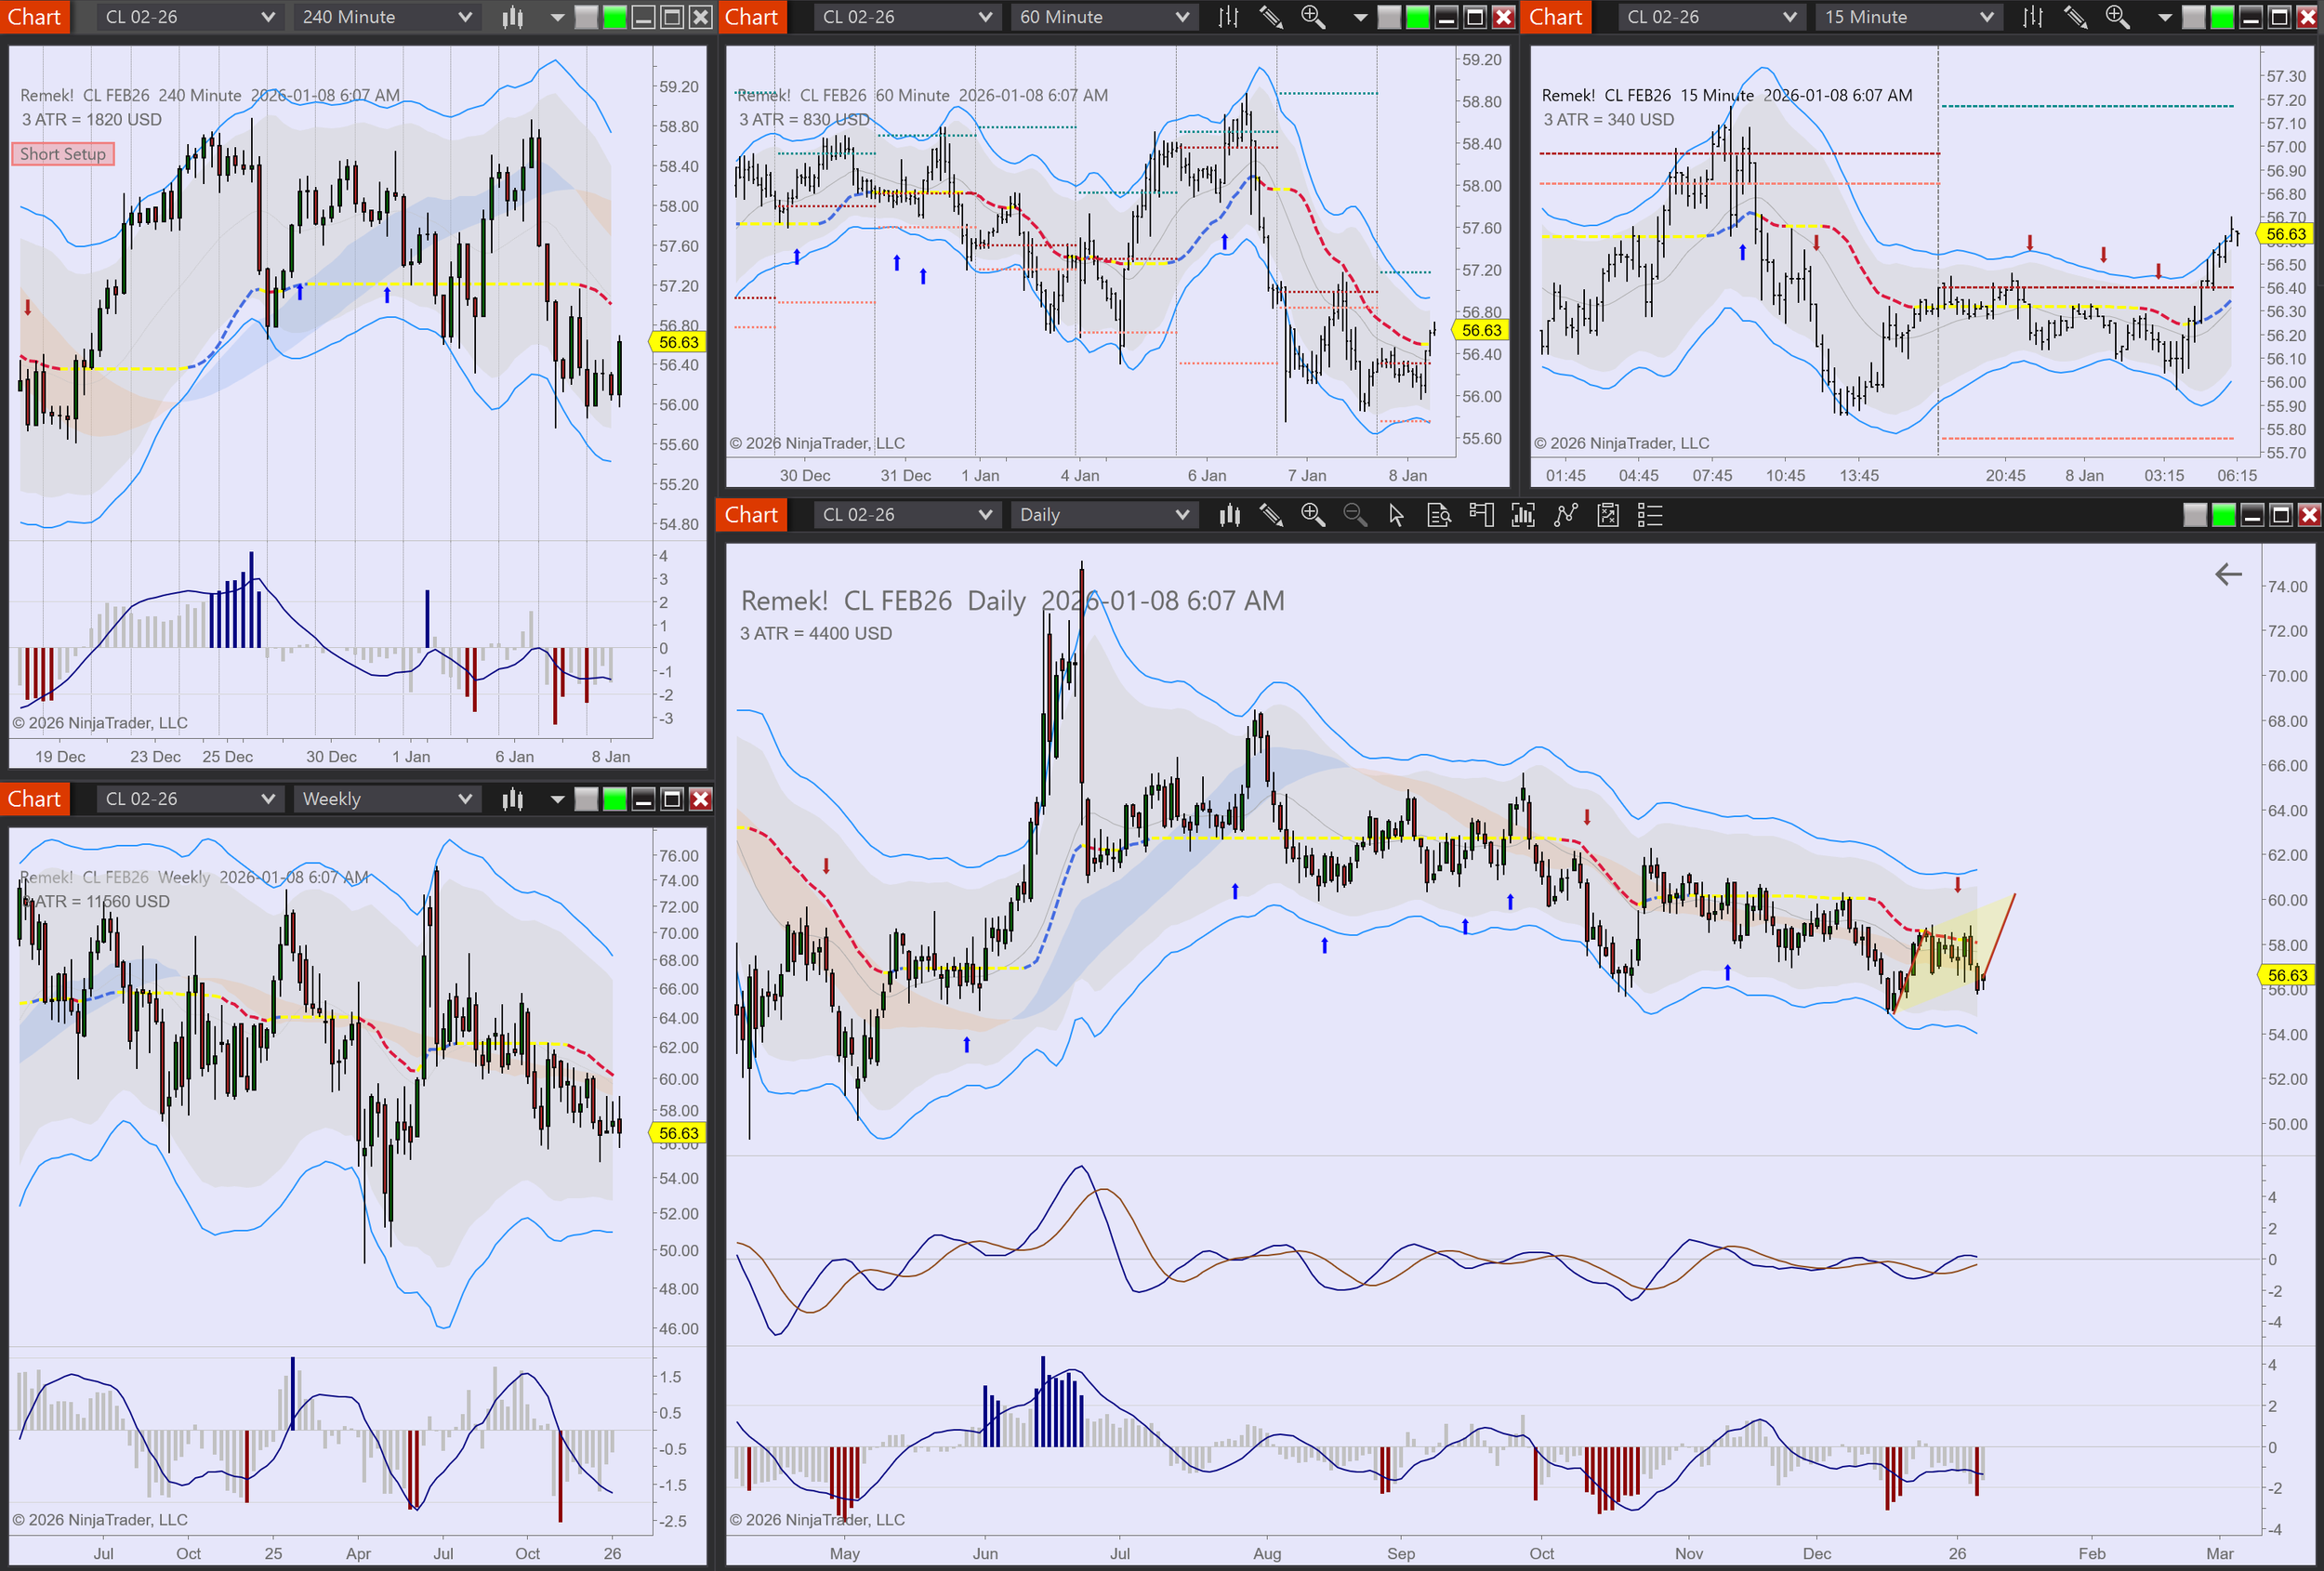This screenshot has height=1571, width=2324.
Task: Toggle green instrument link on Weekly chart
Action: point(615,799)
